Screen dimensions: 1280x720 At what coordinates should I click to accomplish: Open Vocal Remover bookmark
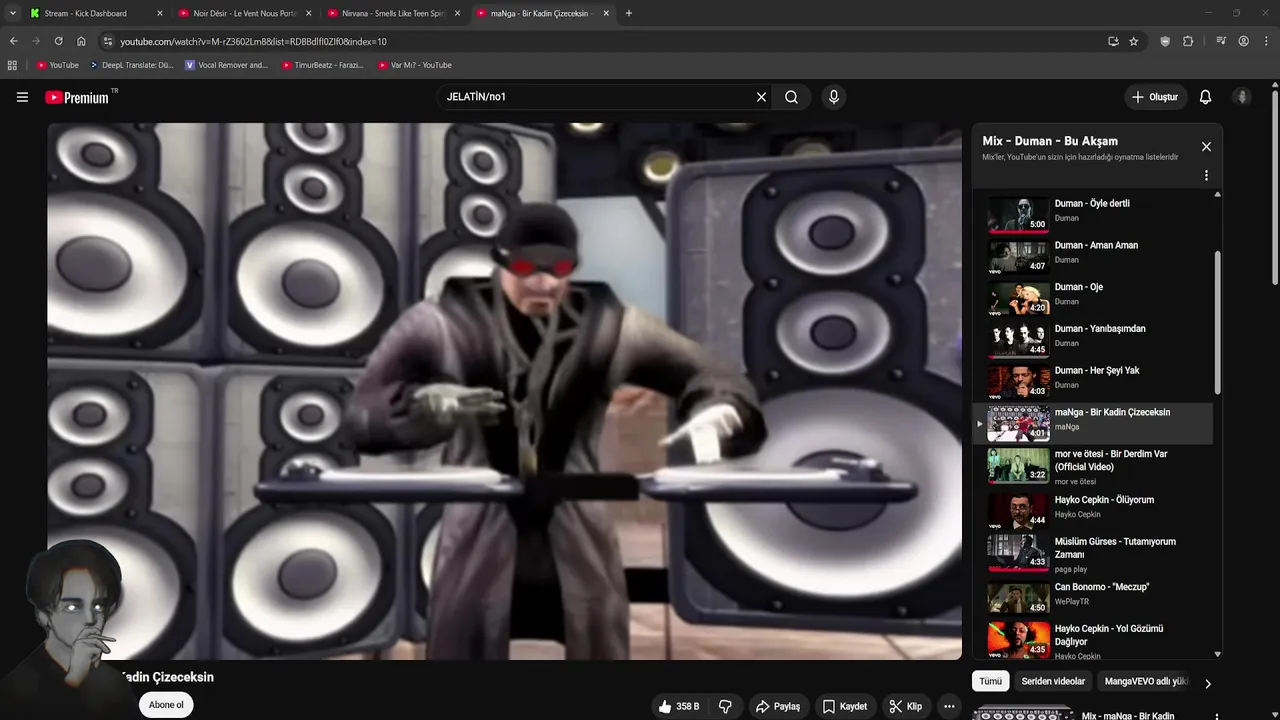click(226, 65)
